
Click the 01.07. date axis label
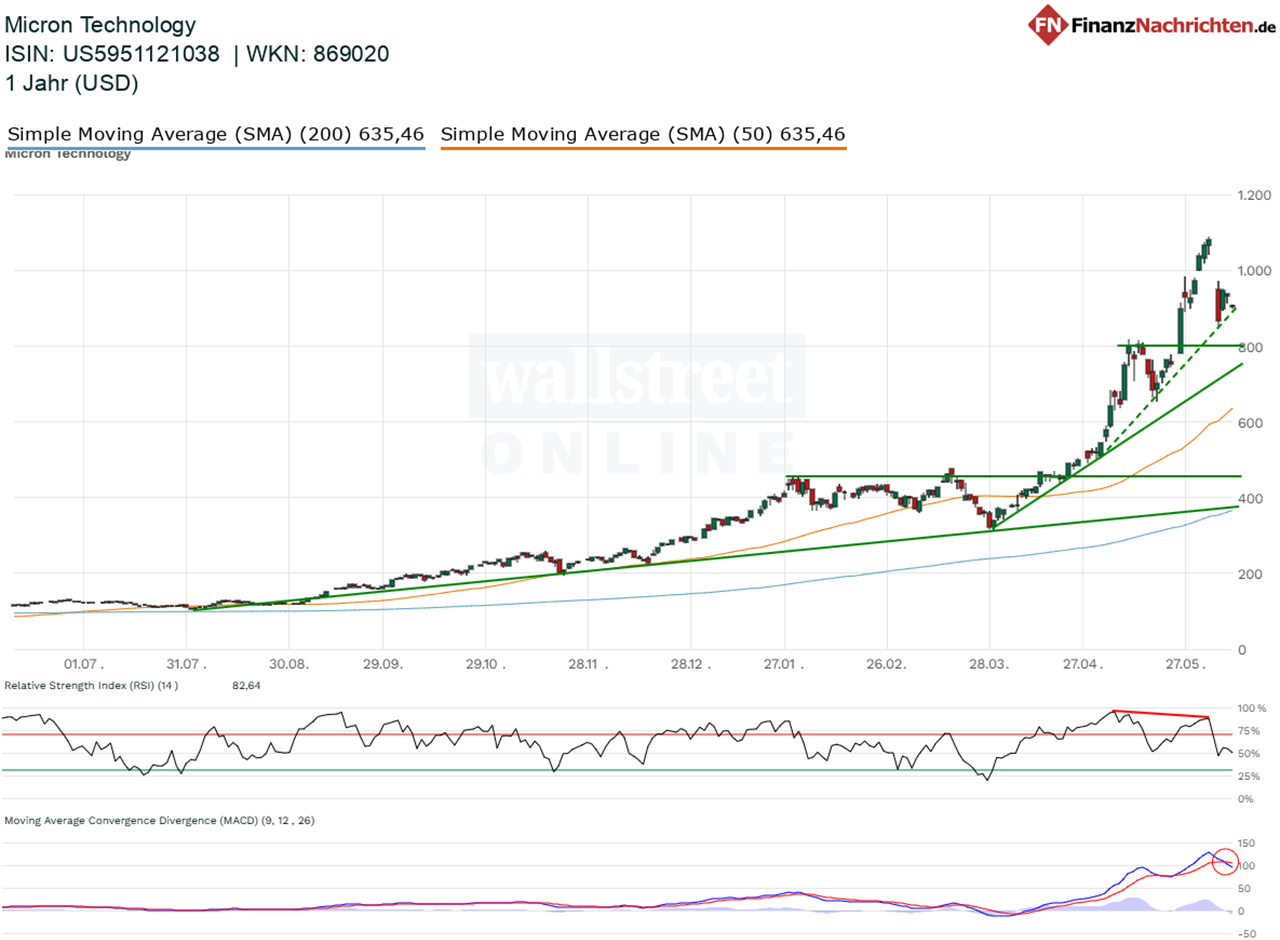tap(84, 664)
